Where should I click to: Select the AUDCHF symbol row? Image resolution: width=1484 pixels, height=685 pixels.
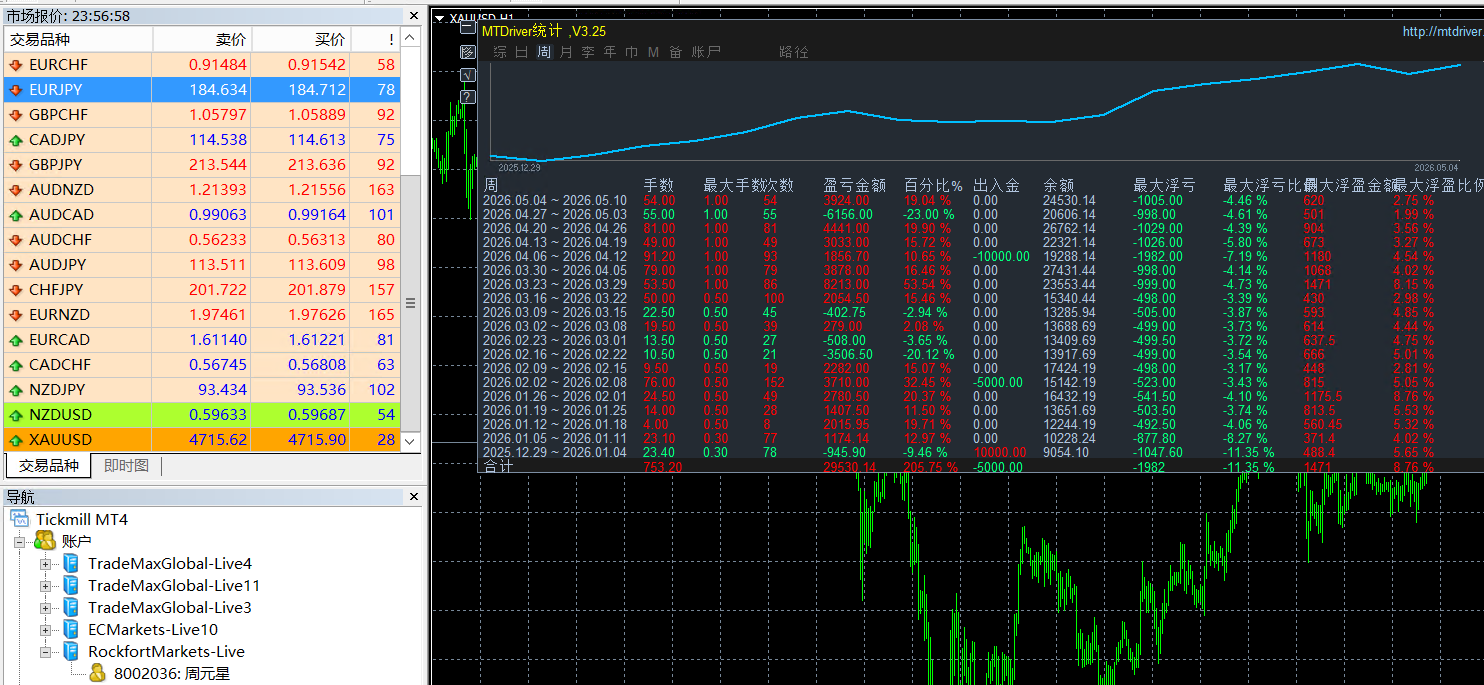(x=201, y=239)
